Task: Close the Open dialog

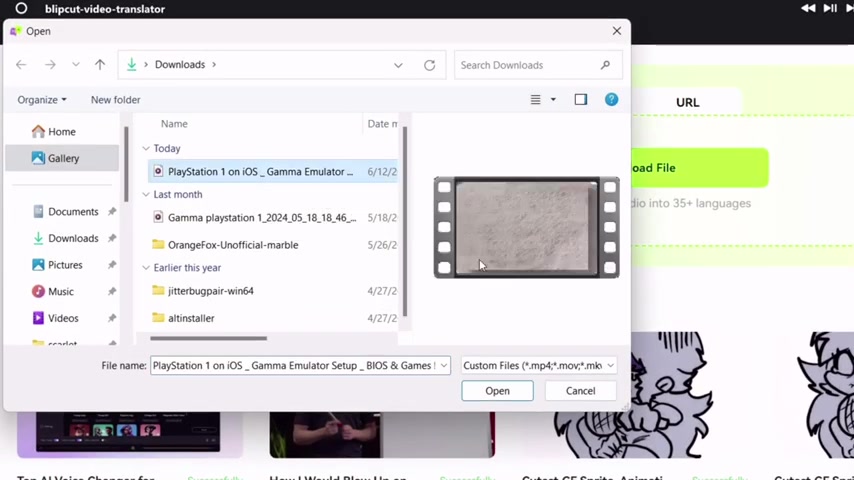Action: [x=617, y=31]
